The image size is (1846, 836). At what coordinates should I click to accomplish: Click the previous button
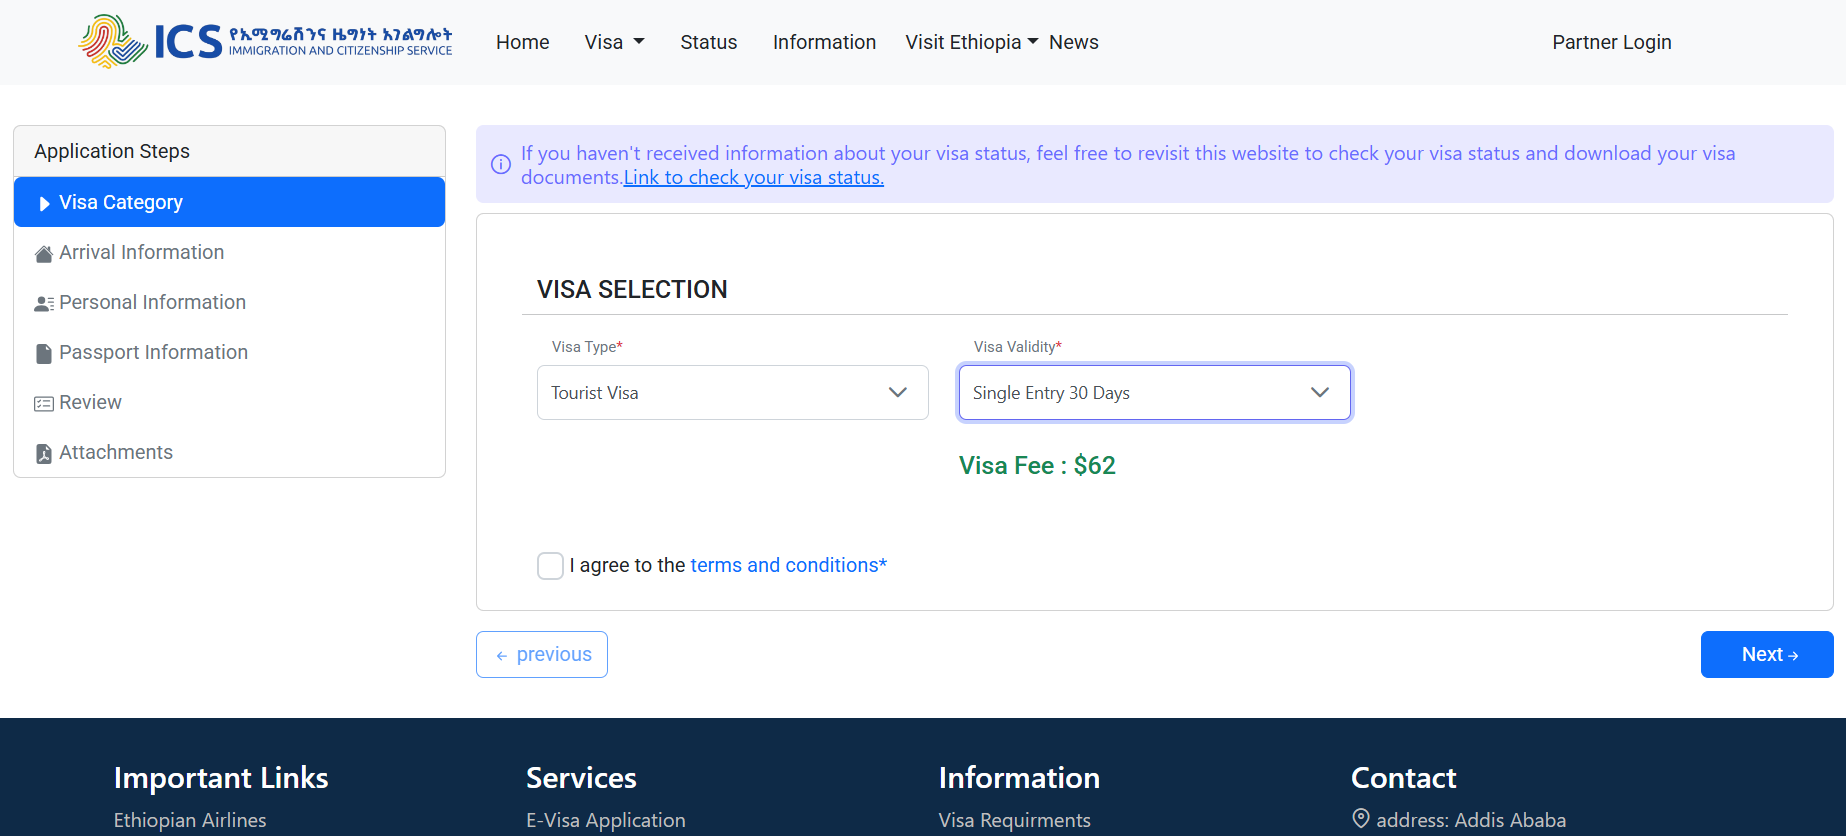click(x=542, y=654)
